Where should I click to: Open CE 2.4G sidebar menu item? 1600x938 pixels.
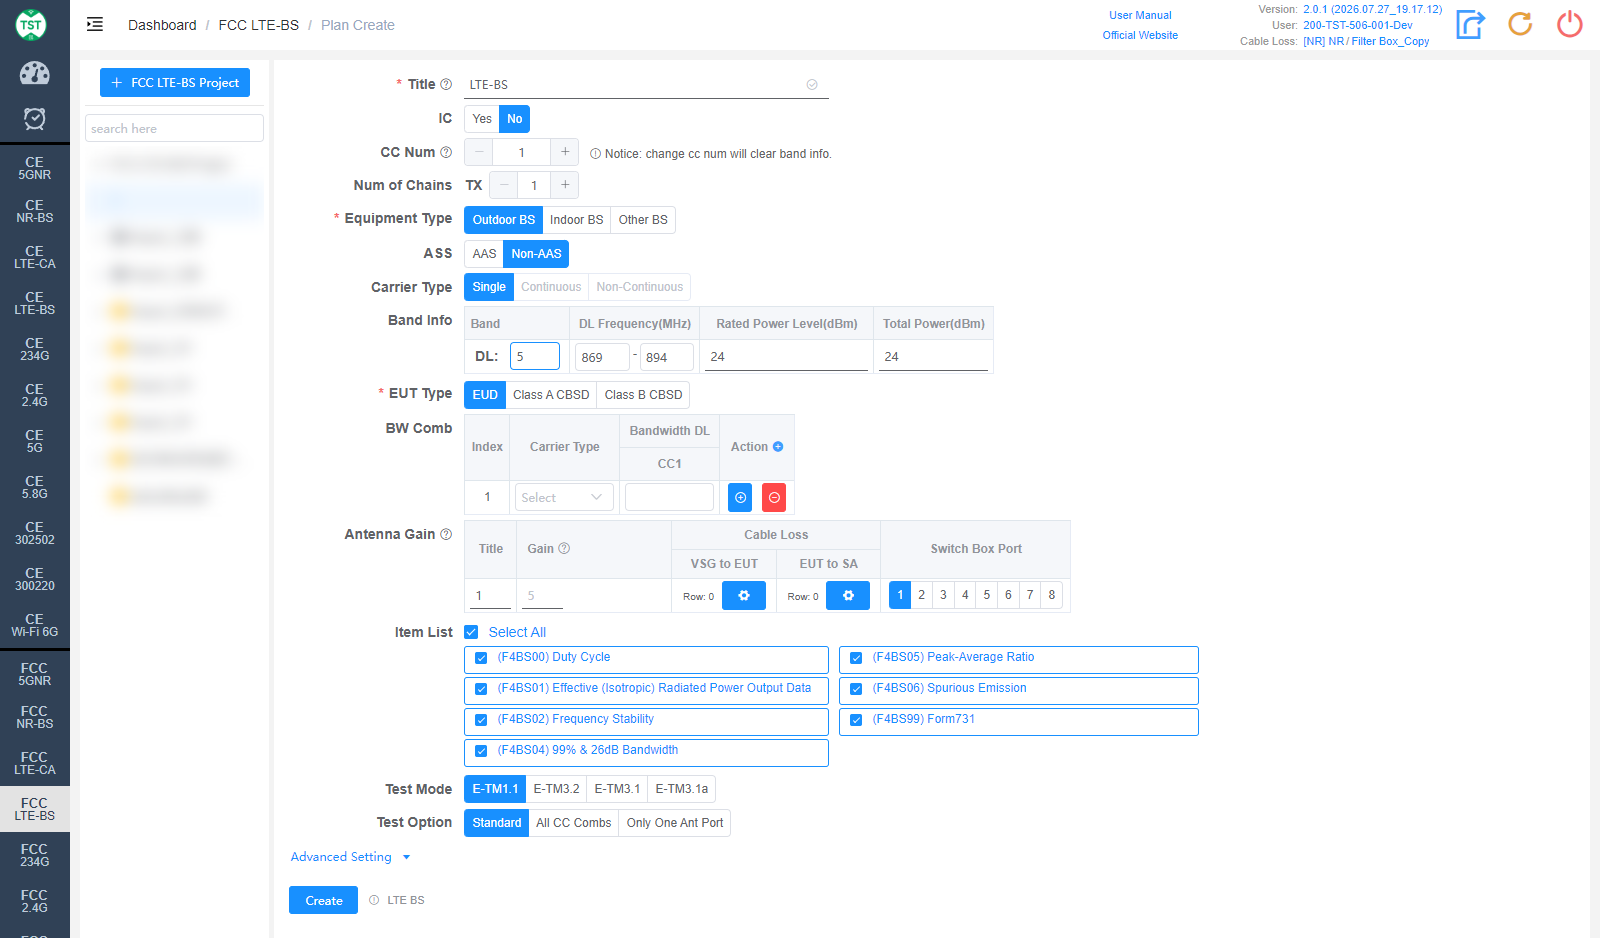click(x=35, y=395)
